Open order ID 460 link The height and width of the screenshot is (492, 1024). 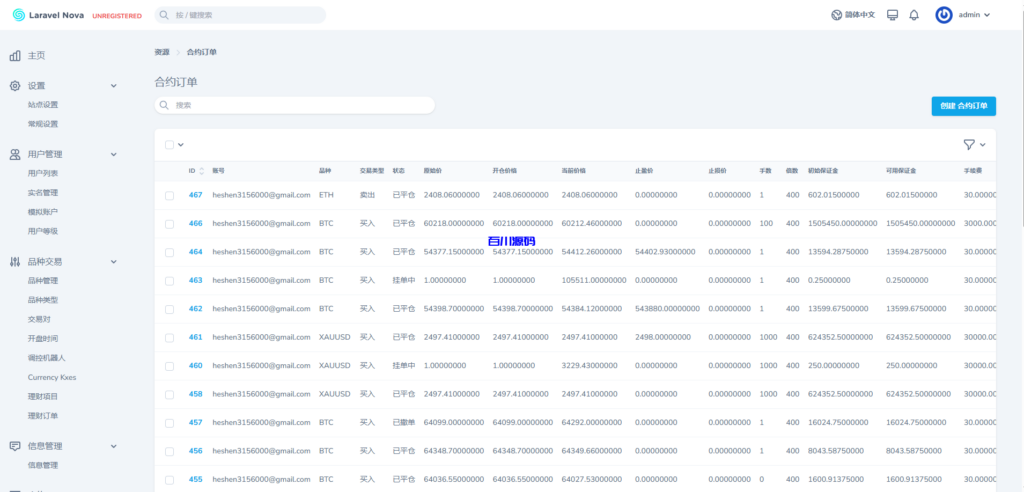[195, 366]
